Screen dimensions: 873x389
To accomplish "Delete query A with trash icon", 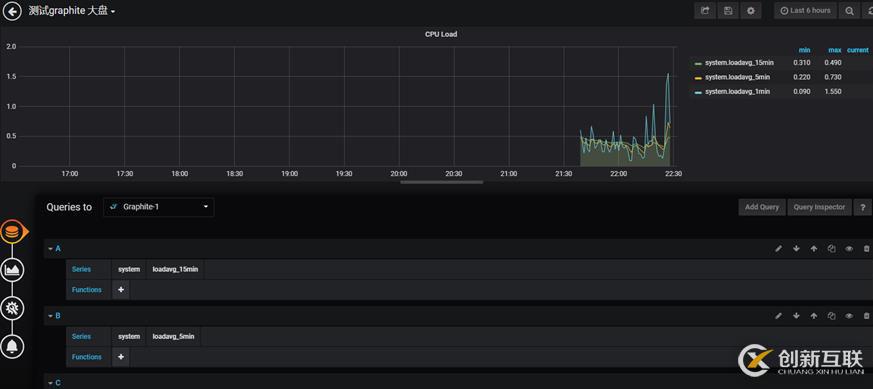I will [866, 249].
